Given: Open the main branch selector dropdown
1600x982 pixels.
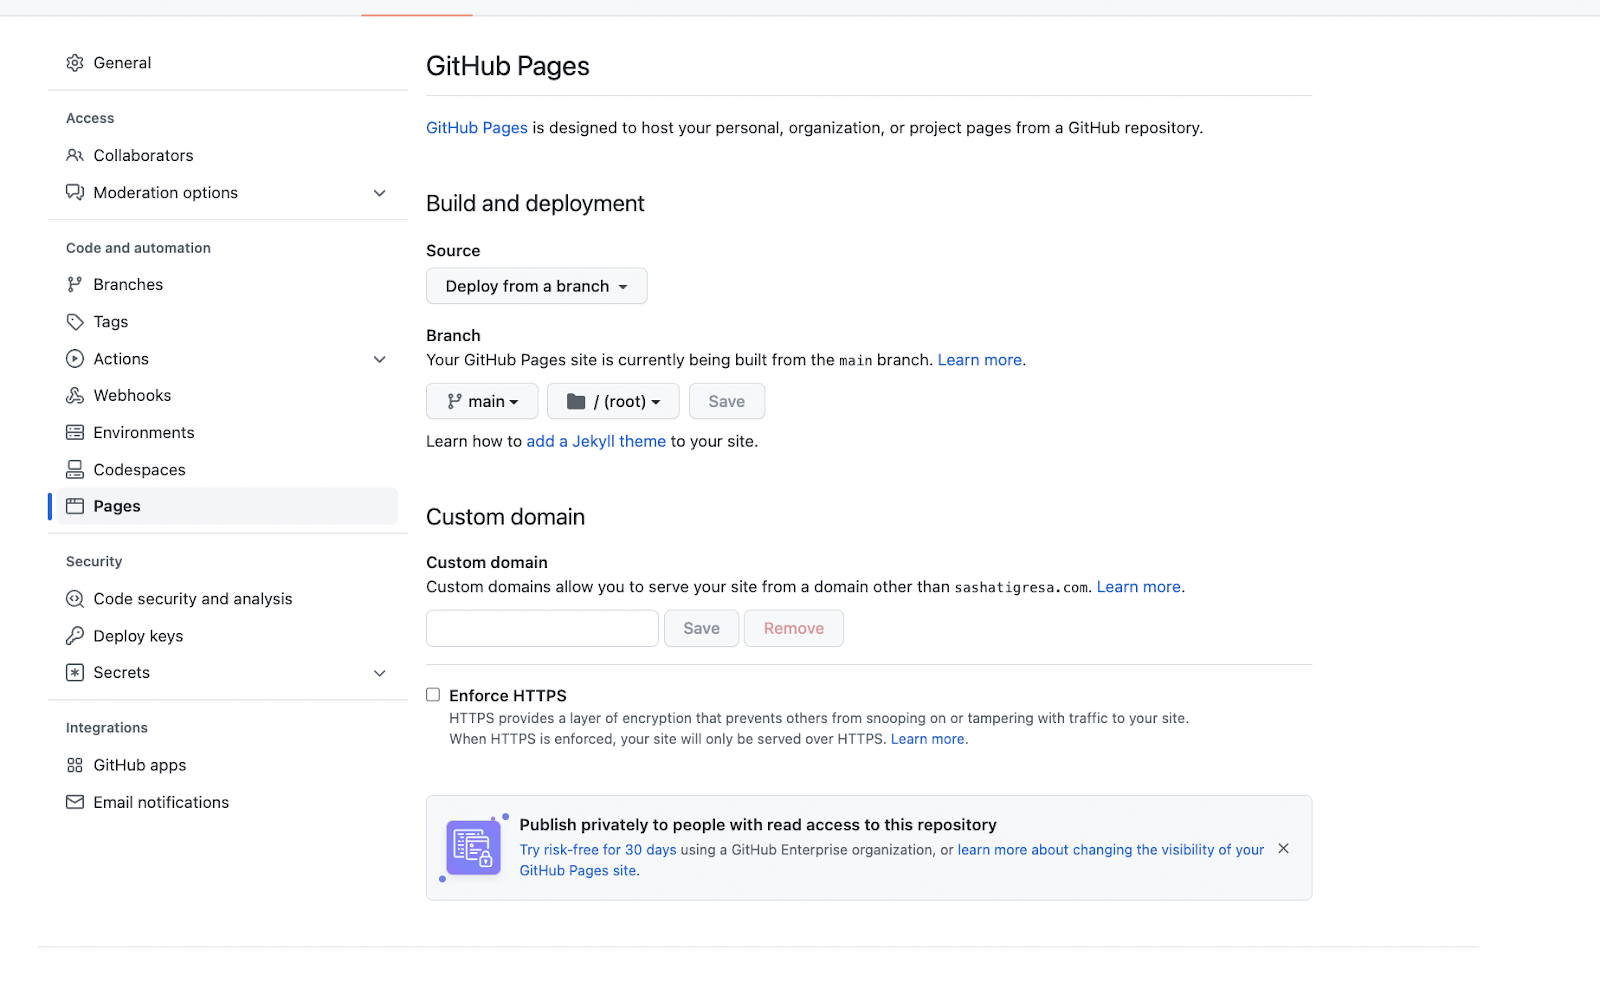Looking at the screenshot, I should [482, 401].
